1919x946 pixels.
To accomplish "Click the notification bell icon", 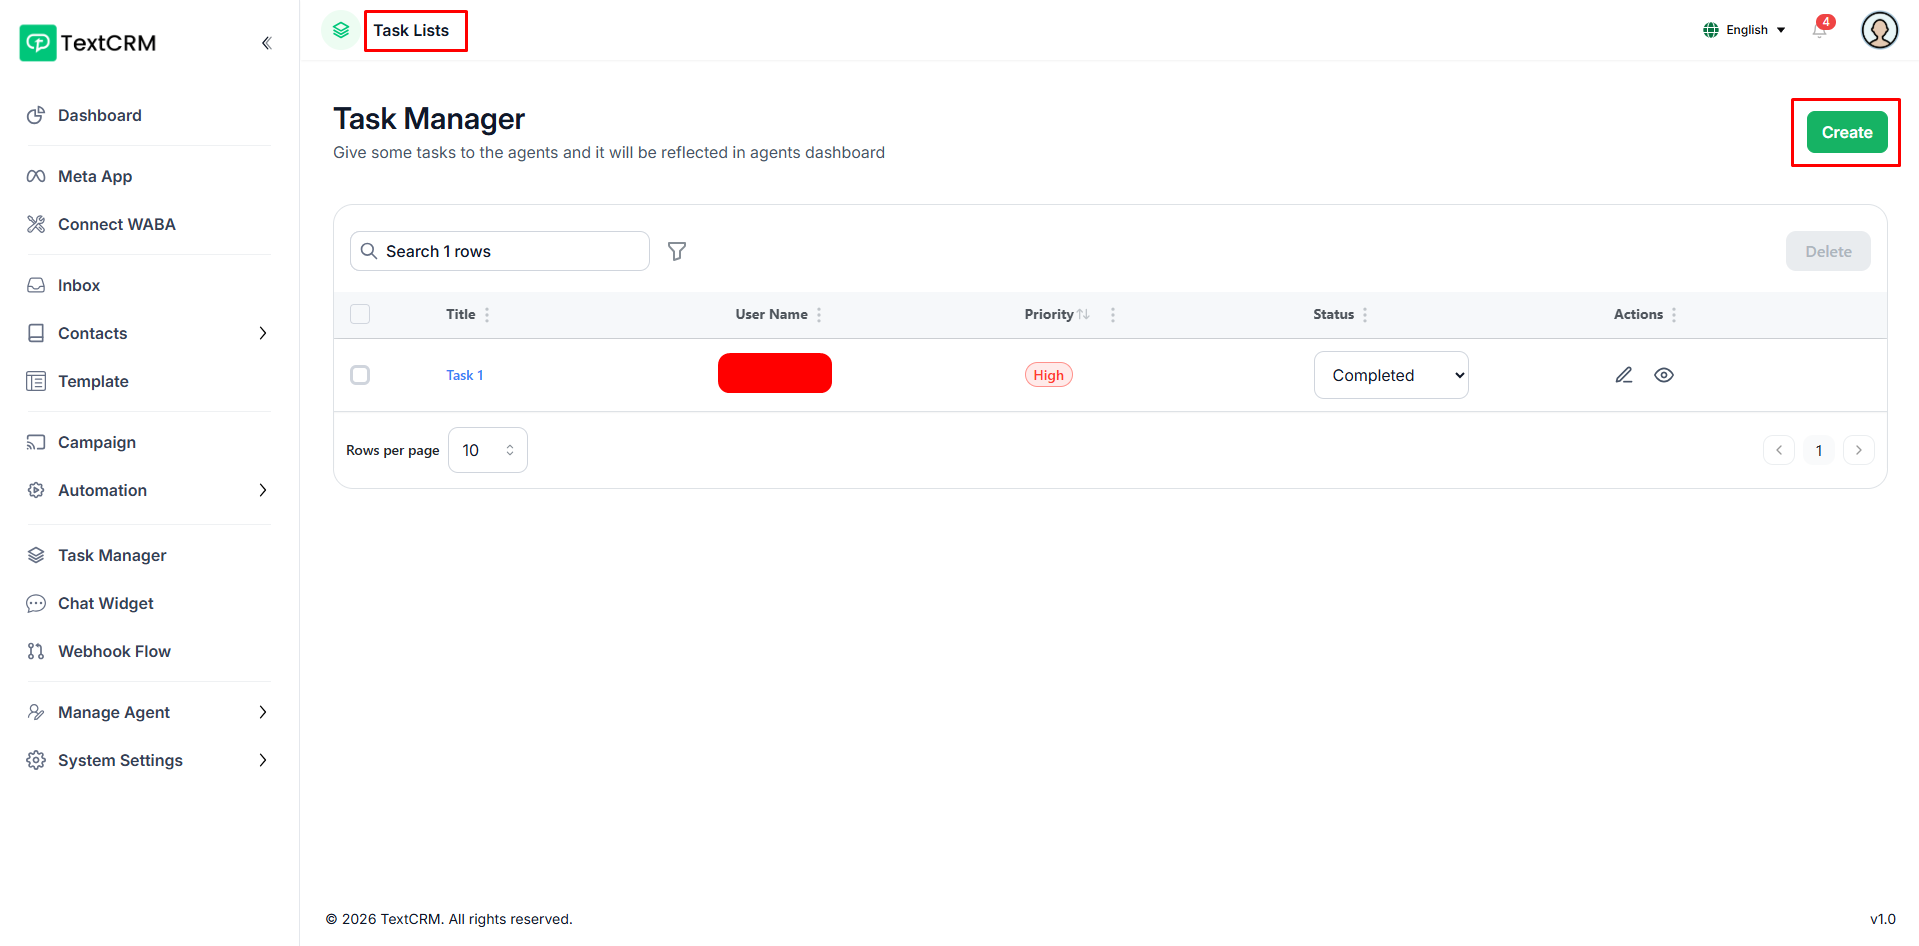I will pos(1819,30).
